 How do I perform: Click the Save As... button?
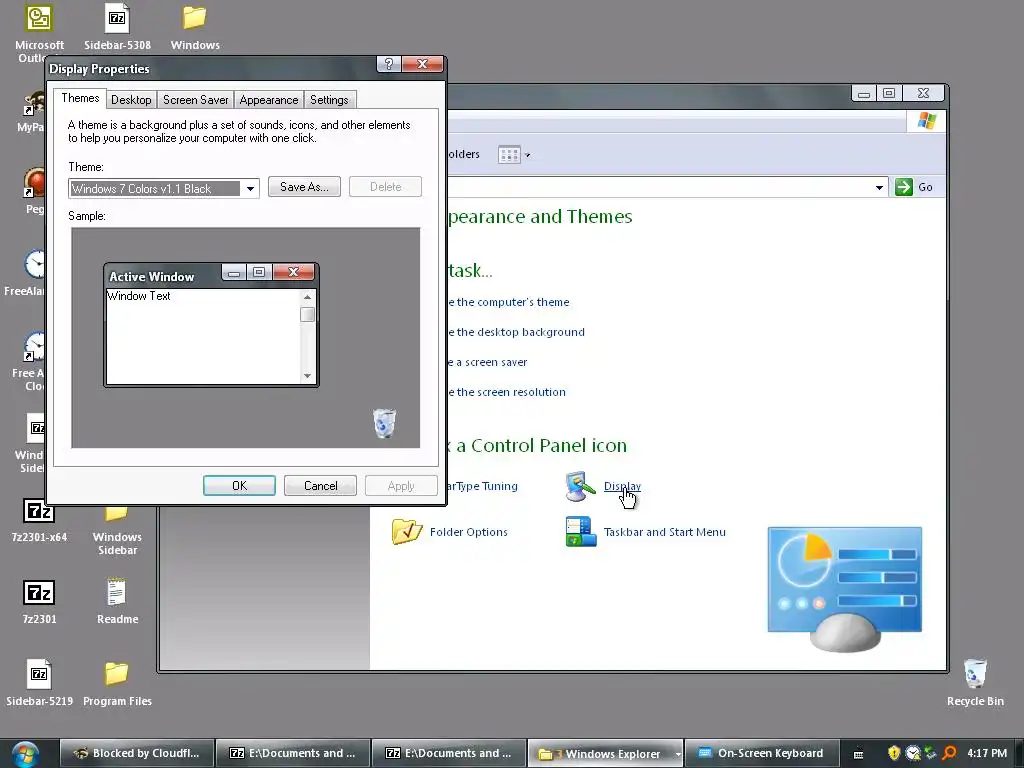[304, 187]
